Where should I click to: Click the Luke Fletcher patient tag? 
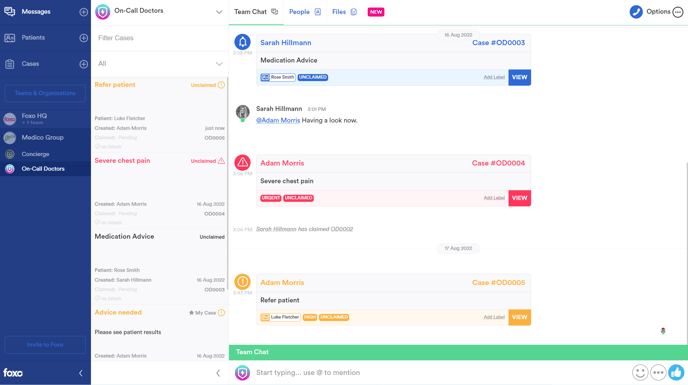[x=280, y=317]
